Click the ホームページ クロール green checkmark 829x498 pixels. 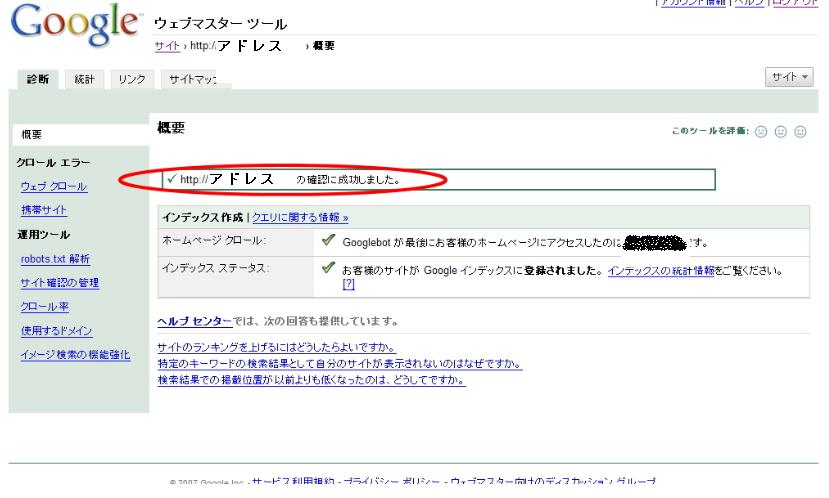click(x=328, y=240)
